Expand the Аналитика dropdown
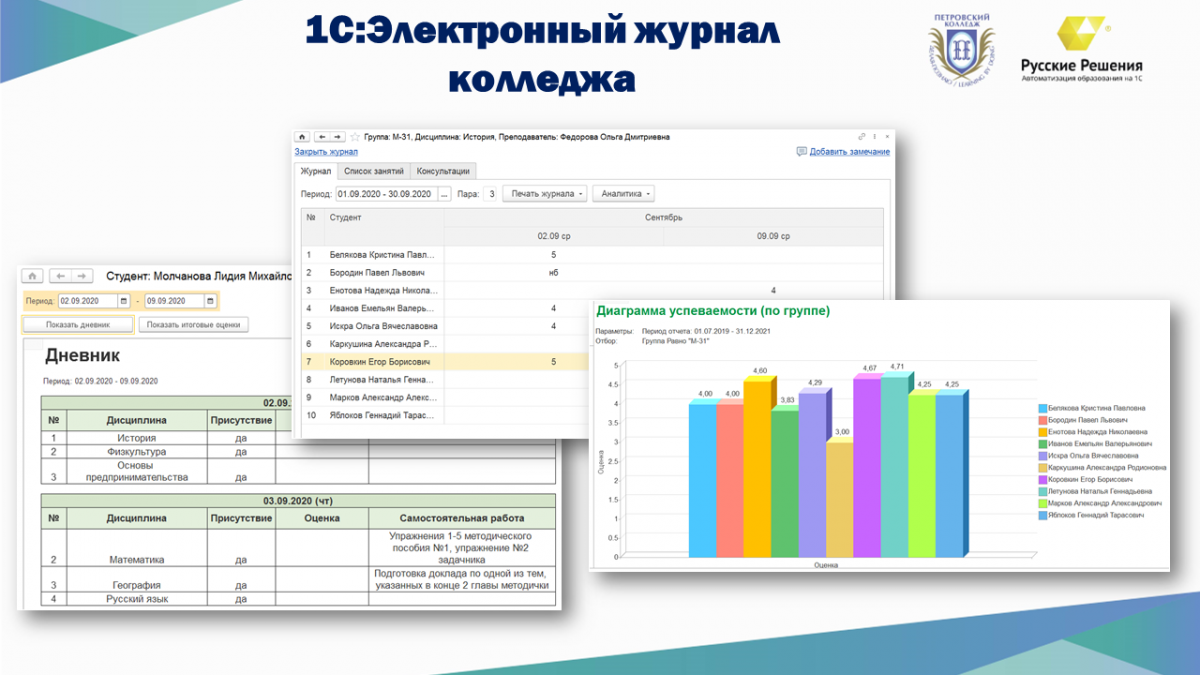This screenshot has height=675, width=1200. (624, 193)
